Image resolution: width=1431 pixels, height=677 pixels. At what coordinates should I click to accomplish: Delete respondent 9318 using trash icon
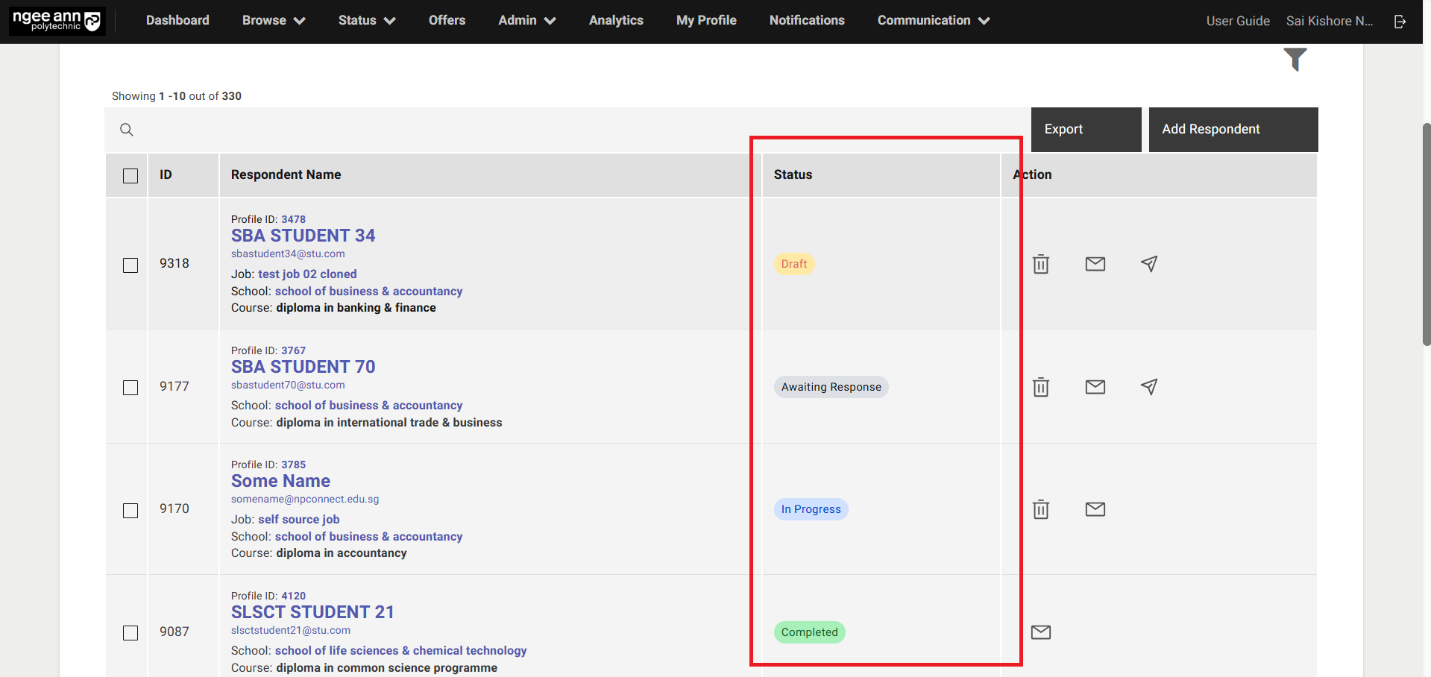point(1041,264)
